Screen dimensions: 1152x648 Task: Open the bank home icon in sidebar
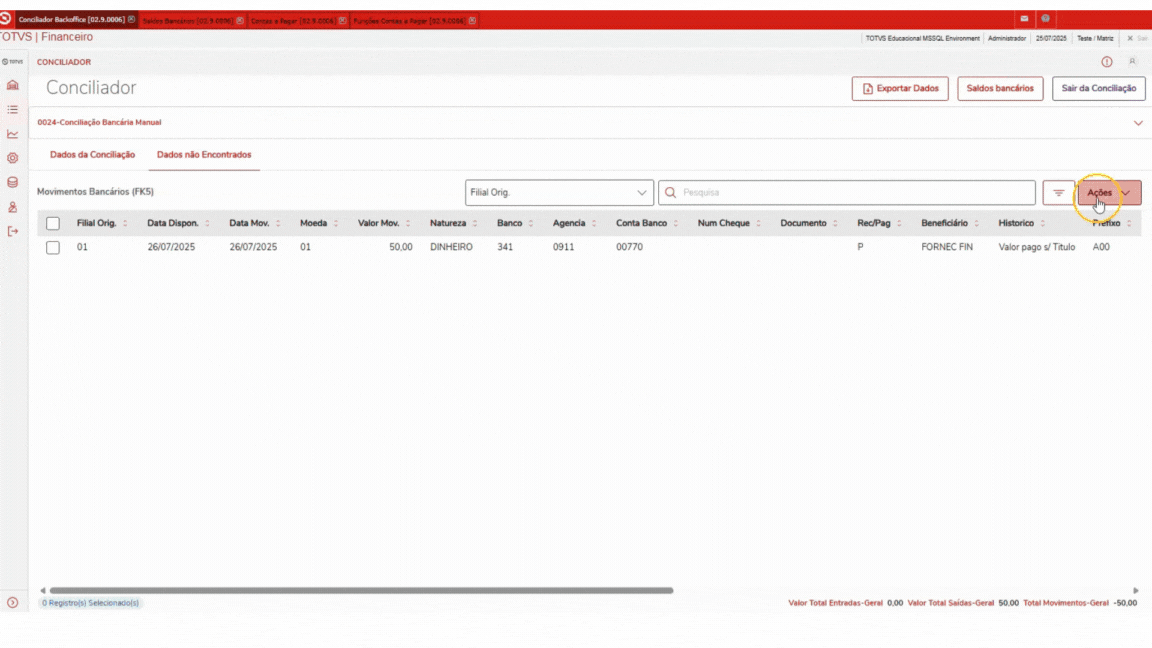(x=12, y=85)
